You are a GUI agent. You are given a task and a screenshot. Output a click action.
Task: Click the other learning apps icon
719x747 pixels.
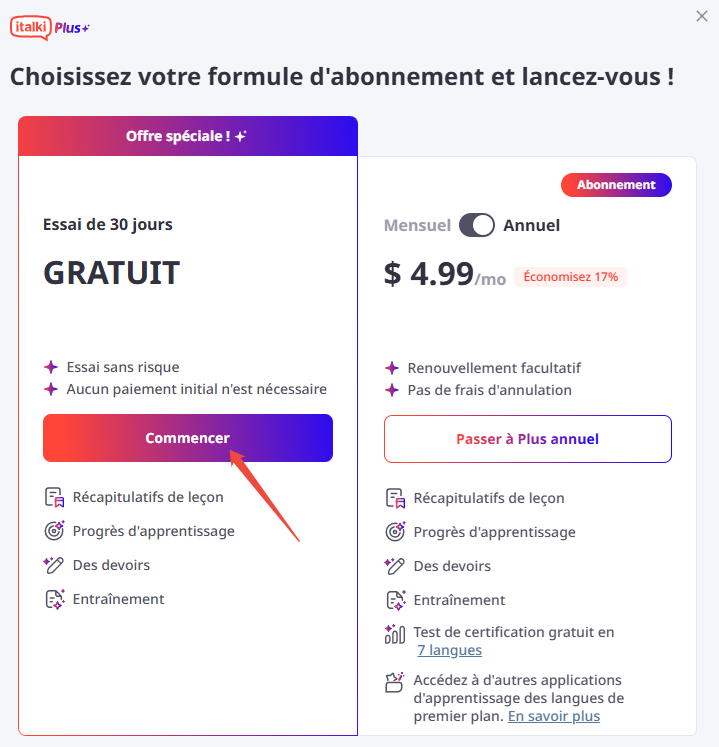(395, 682)
